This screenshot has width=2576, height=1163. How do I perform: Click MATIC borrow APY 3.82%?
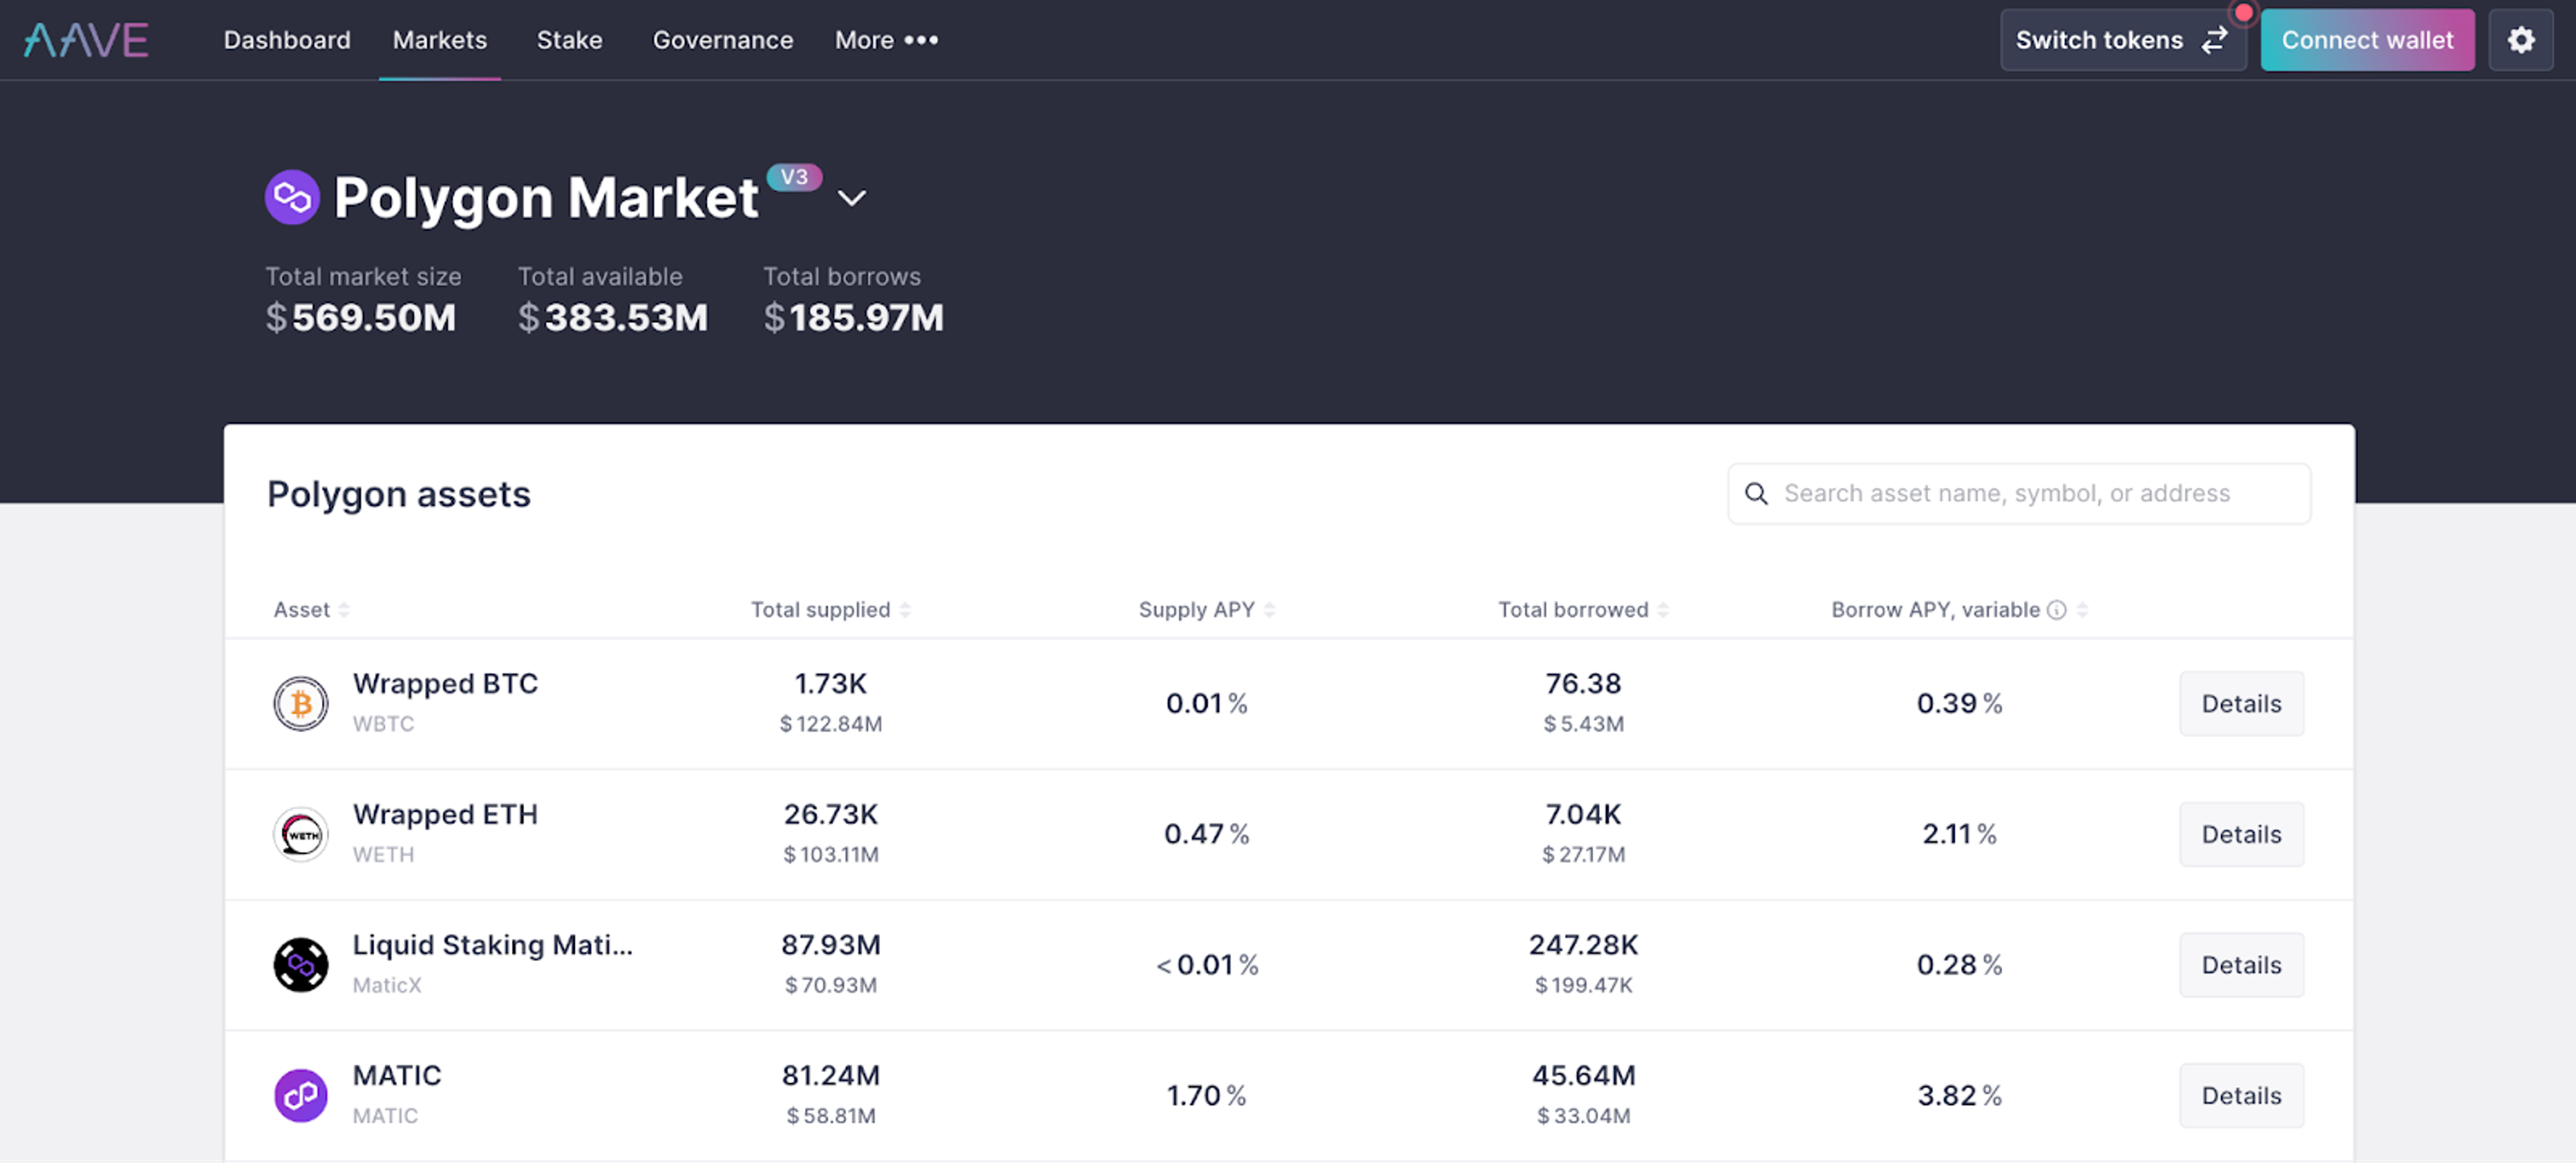(1959, 1096)
